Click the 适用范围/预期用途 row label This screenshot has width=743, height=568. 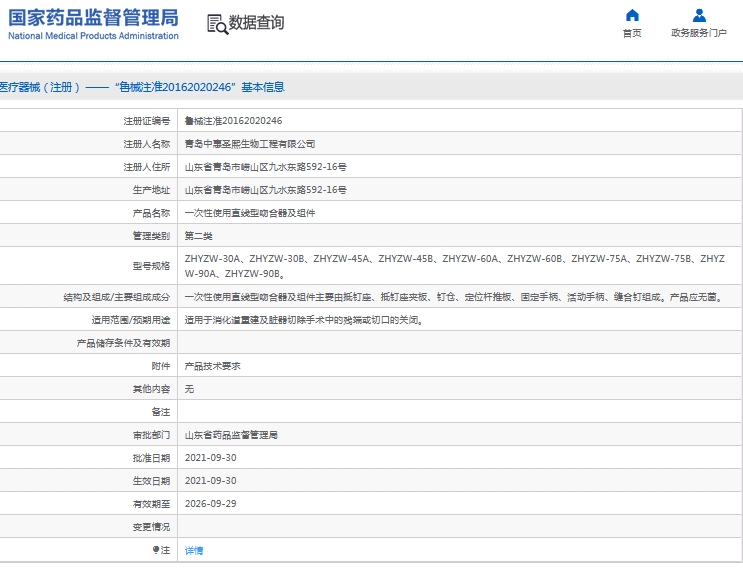131,320
